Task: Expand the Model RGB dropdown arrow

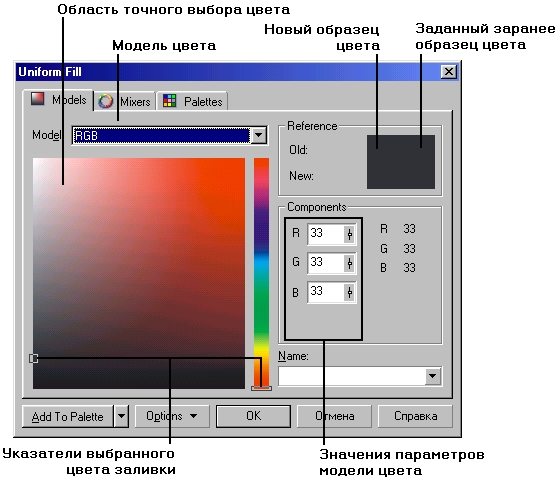Action: point(259,135)
